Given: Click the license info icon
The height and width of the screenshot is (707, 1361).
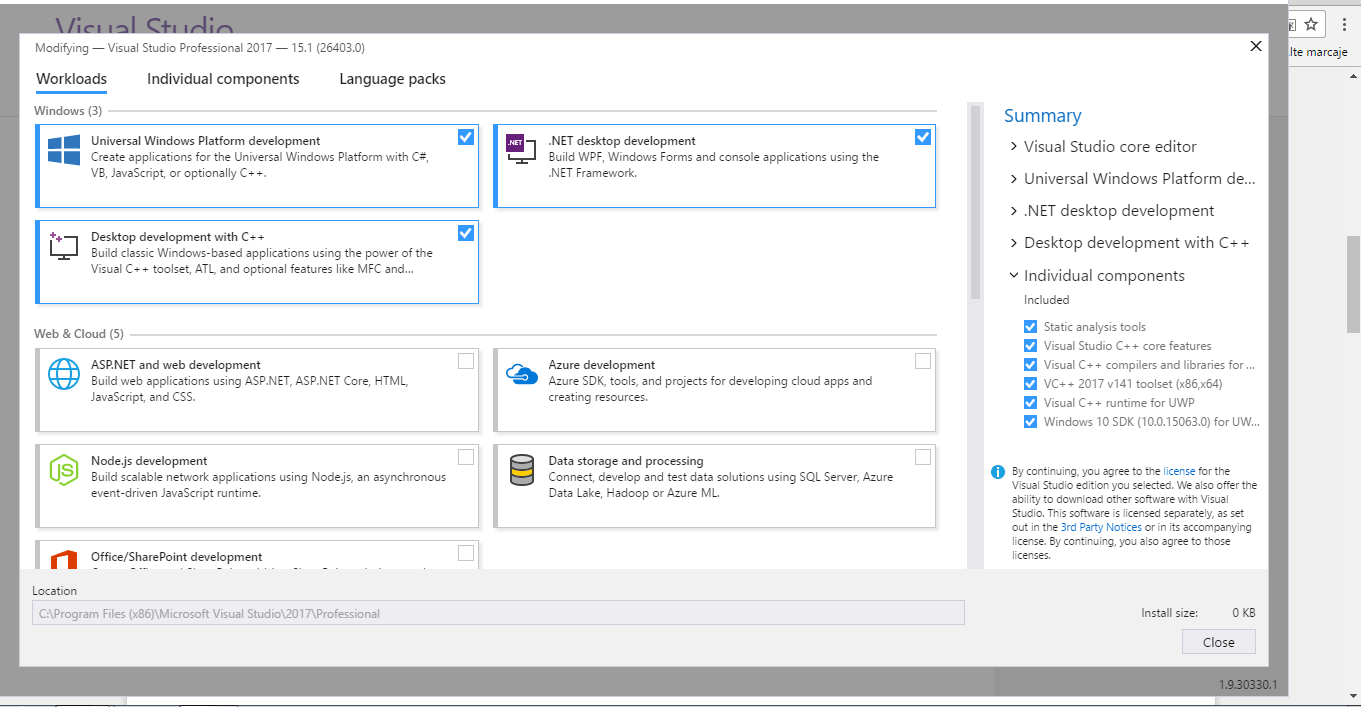Looking at the screenshot, I should coord(998,472).
